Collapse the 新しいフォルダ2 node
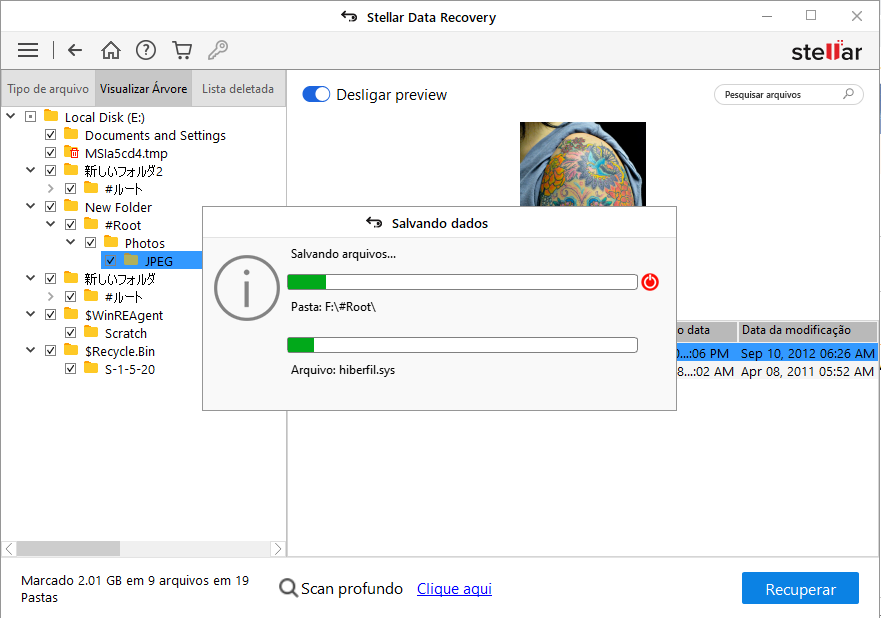 pos(31,170)
